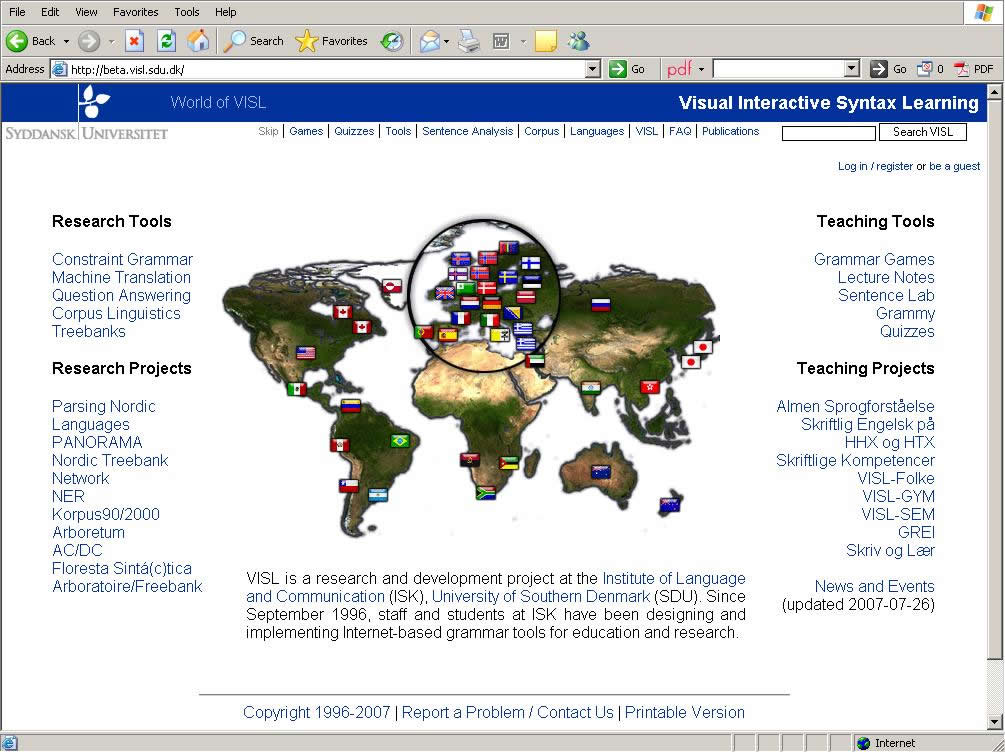Click the browser Home toolbar icon
The image size is (1005, 752).
click(198, 41)
